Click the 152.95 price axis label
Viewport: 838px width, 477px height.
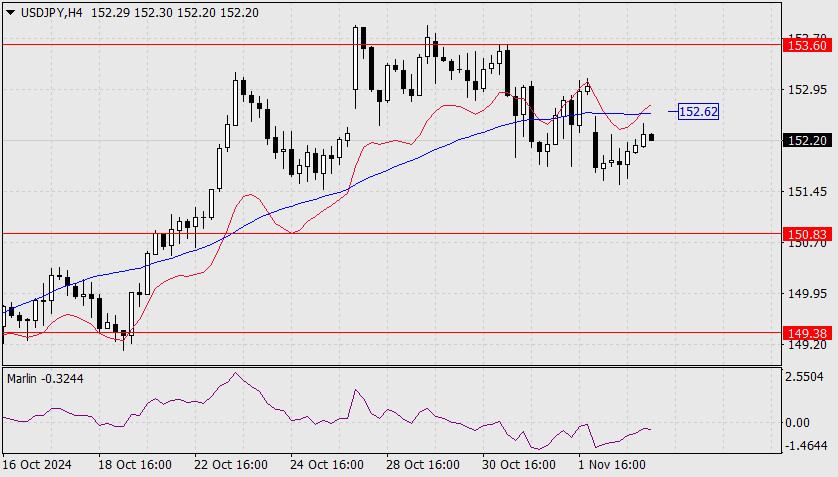(805, 90)
